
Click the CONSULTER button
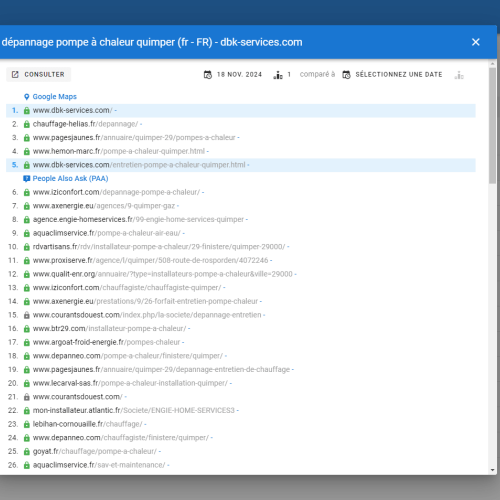(38, 74)
